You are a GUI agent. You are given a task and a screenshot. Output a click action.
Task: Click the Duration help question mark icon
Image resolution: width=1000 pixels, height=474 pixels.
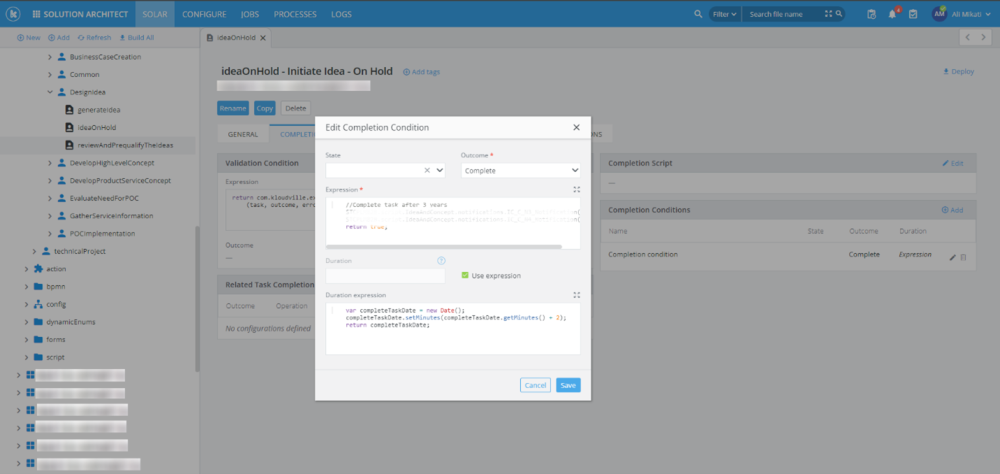[x=441, y=260]
